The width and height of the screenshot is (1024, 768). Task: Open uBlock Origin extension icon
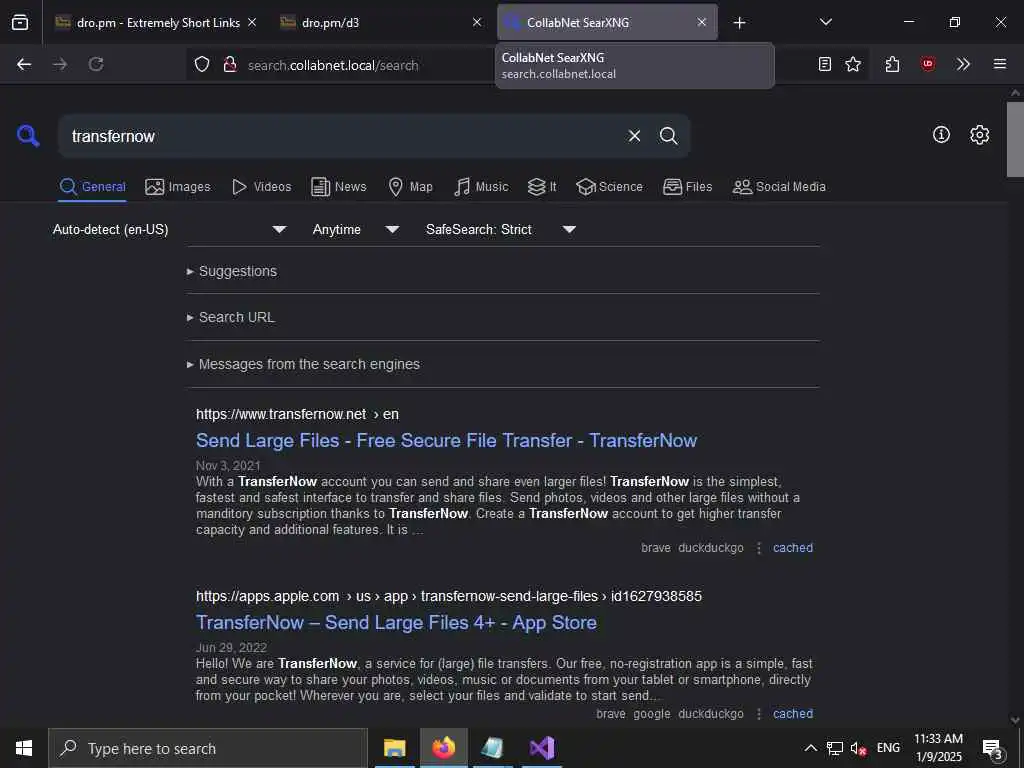tap(928, 64)
